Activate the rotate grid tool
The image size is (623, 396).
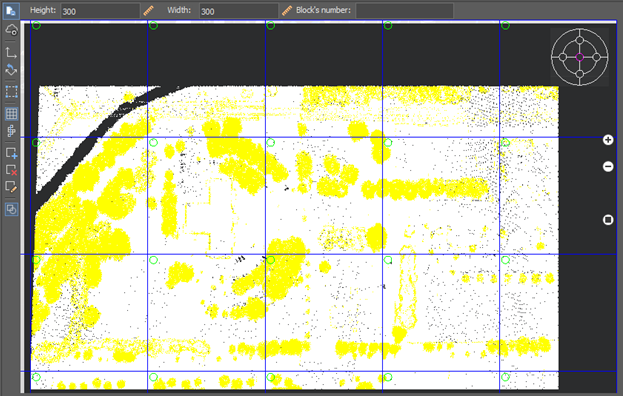(x=11, y=70)
